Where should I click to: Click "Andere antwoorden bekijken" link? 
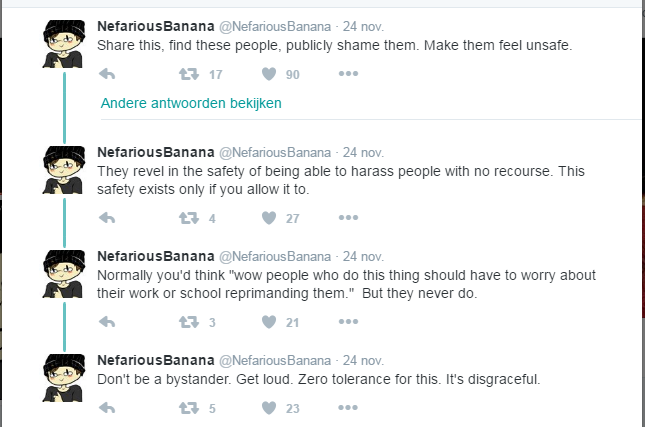[x=191, y=103]
